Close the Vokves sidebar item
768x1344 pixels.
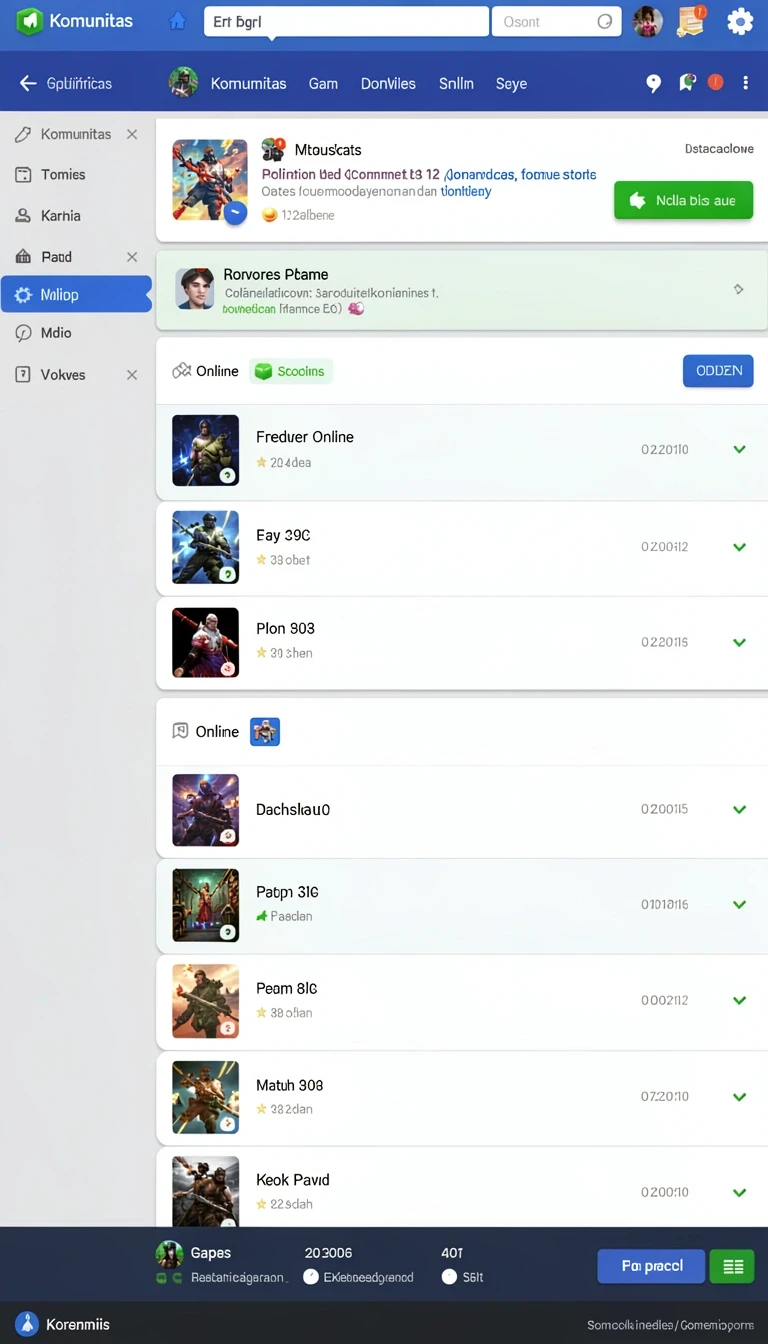click(132, 375)
